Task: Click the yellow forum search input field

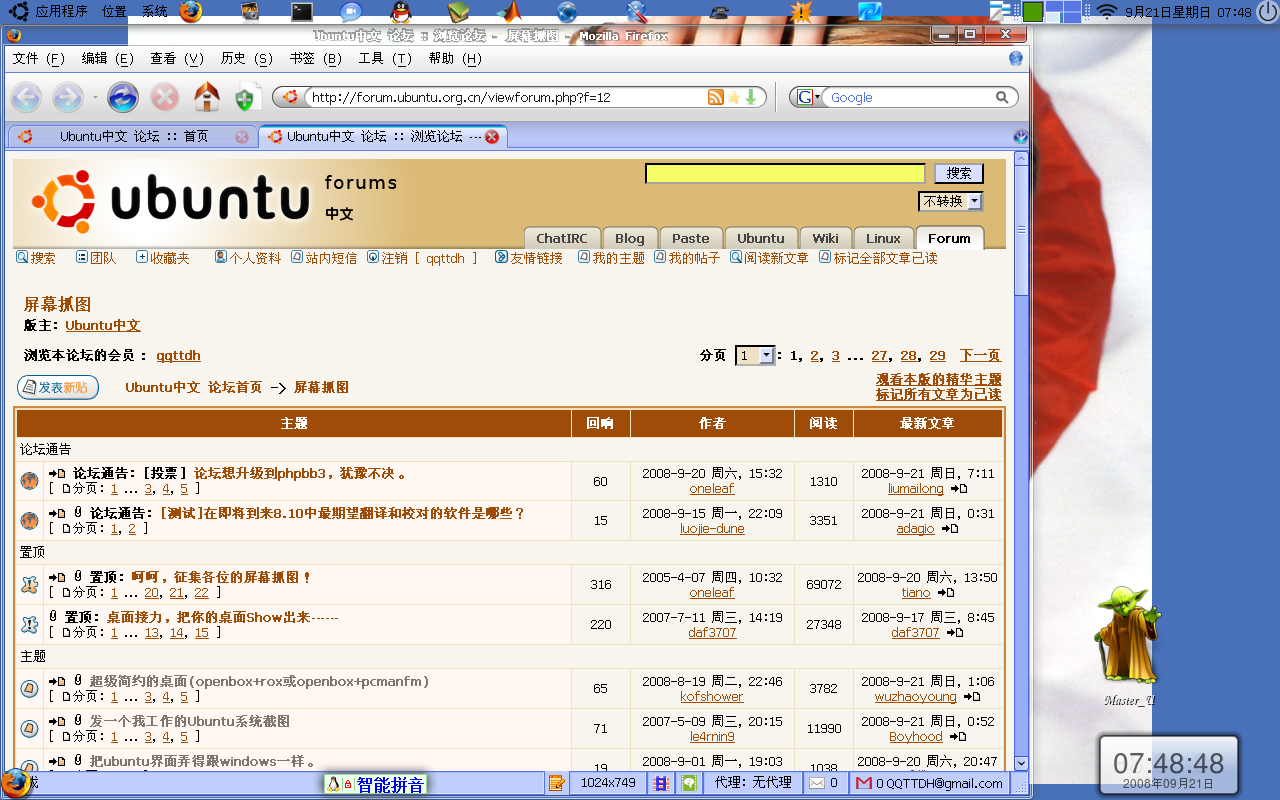Action: tap(785, 173)
